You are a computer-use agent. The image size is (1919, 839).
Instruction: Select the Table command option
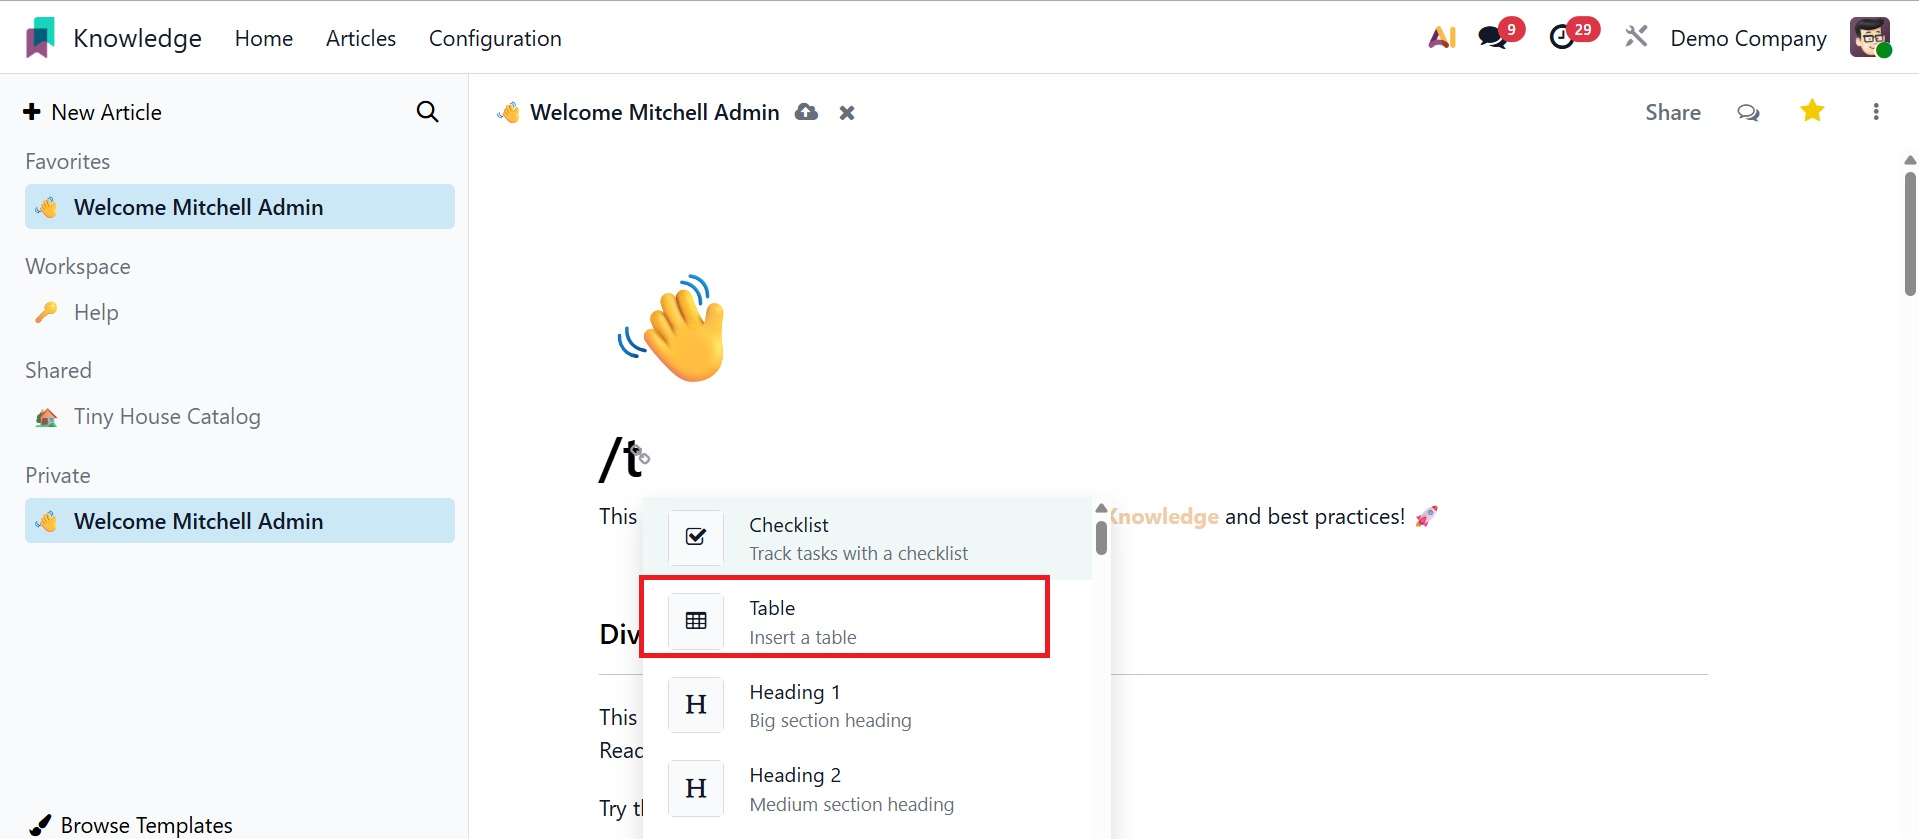[845, 621]
